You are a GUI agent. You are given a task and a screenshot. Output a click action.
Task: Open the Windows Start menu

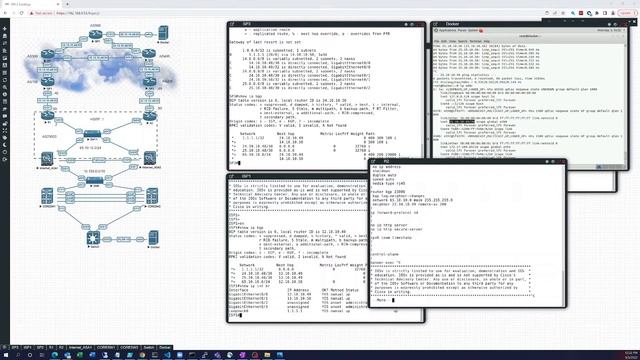[x=6, y=355]
